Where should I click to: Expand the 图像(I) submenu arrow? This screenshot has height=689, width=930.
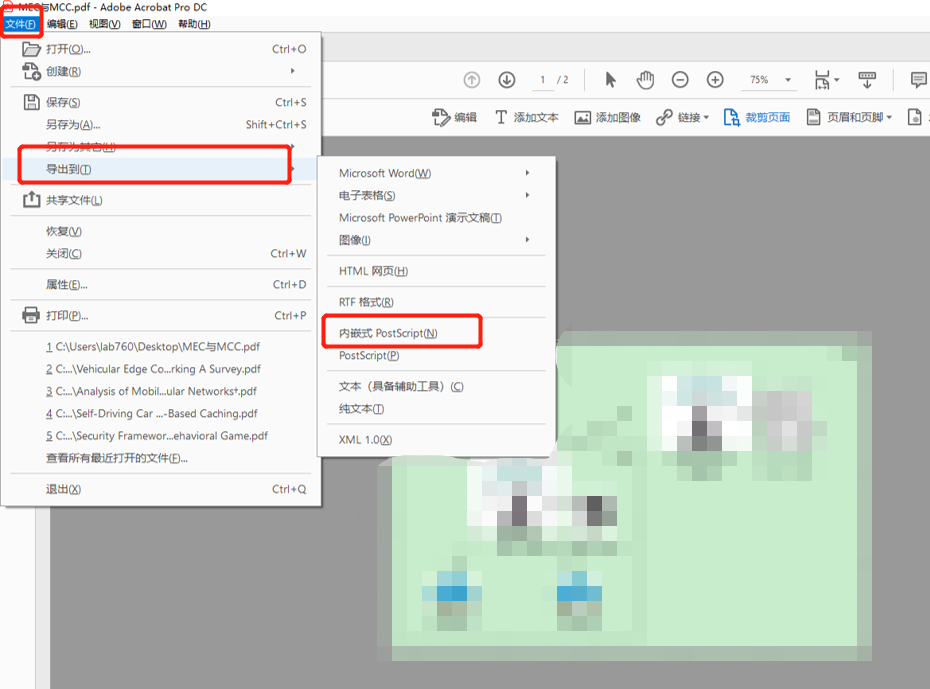527,240
